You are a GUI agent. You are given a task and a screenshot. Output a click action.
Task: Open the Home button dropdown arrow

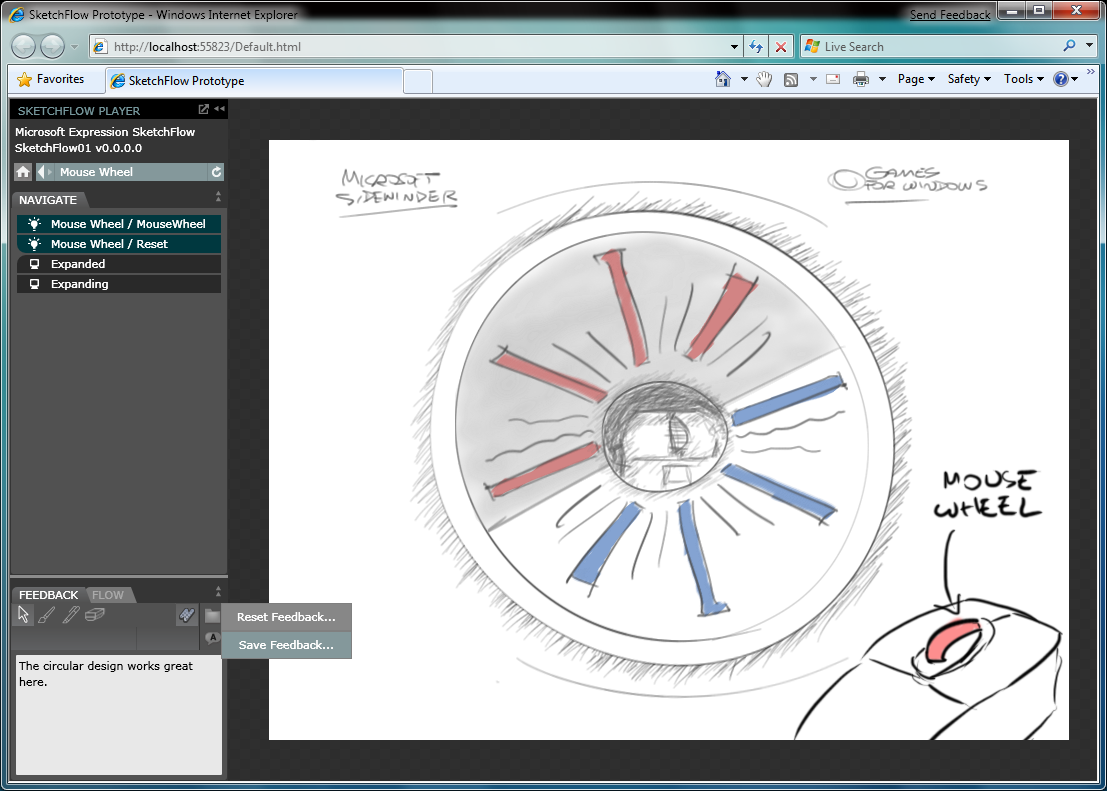pos(744,79)
